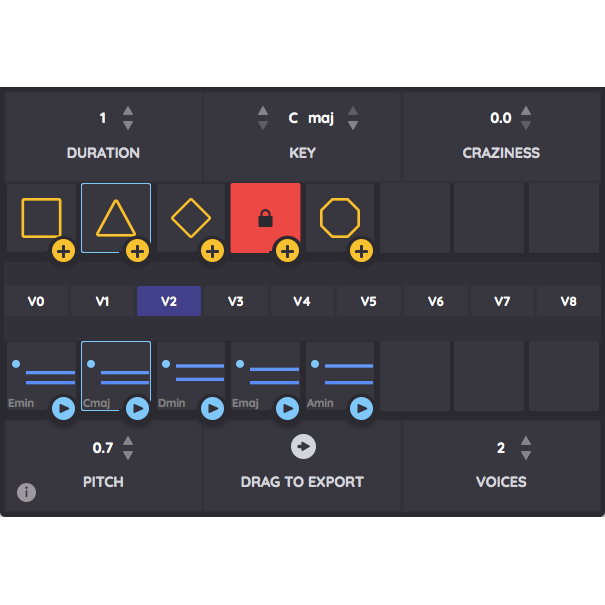
Task: Toggle the red locked slot
Action: pos(265,216)
